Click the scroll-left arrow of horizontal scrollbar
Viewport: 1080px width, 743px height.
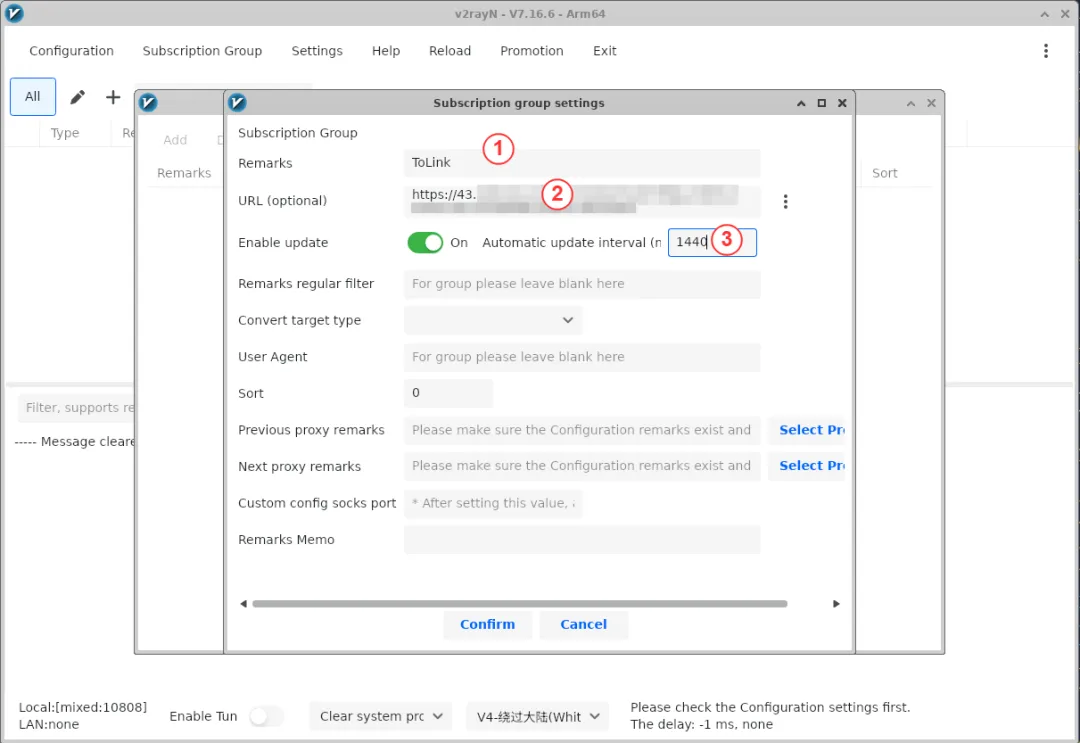pyautogui.click(x=243, y=604)
